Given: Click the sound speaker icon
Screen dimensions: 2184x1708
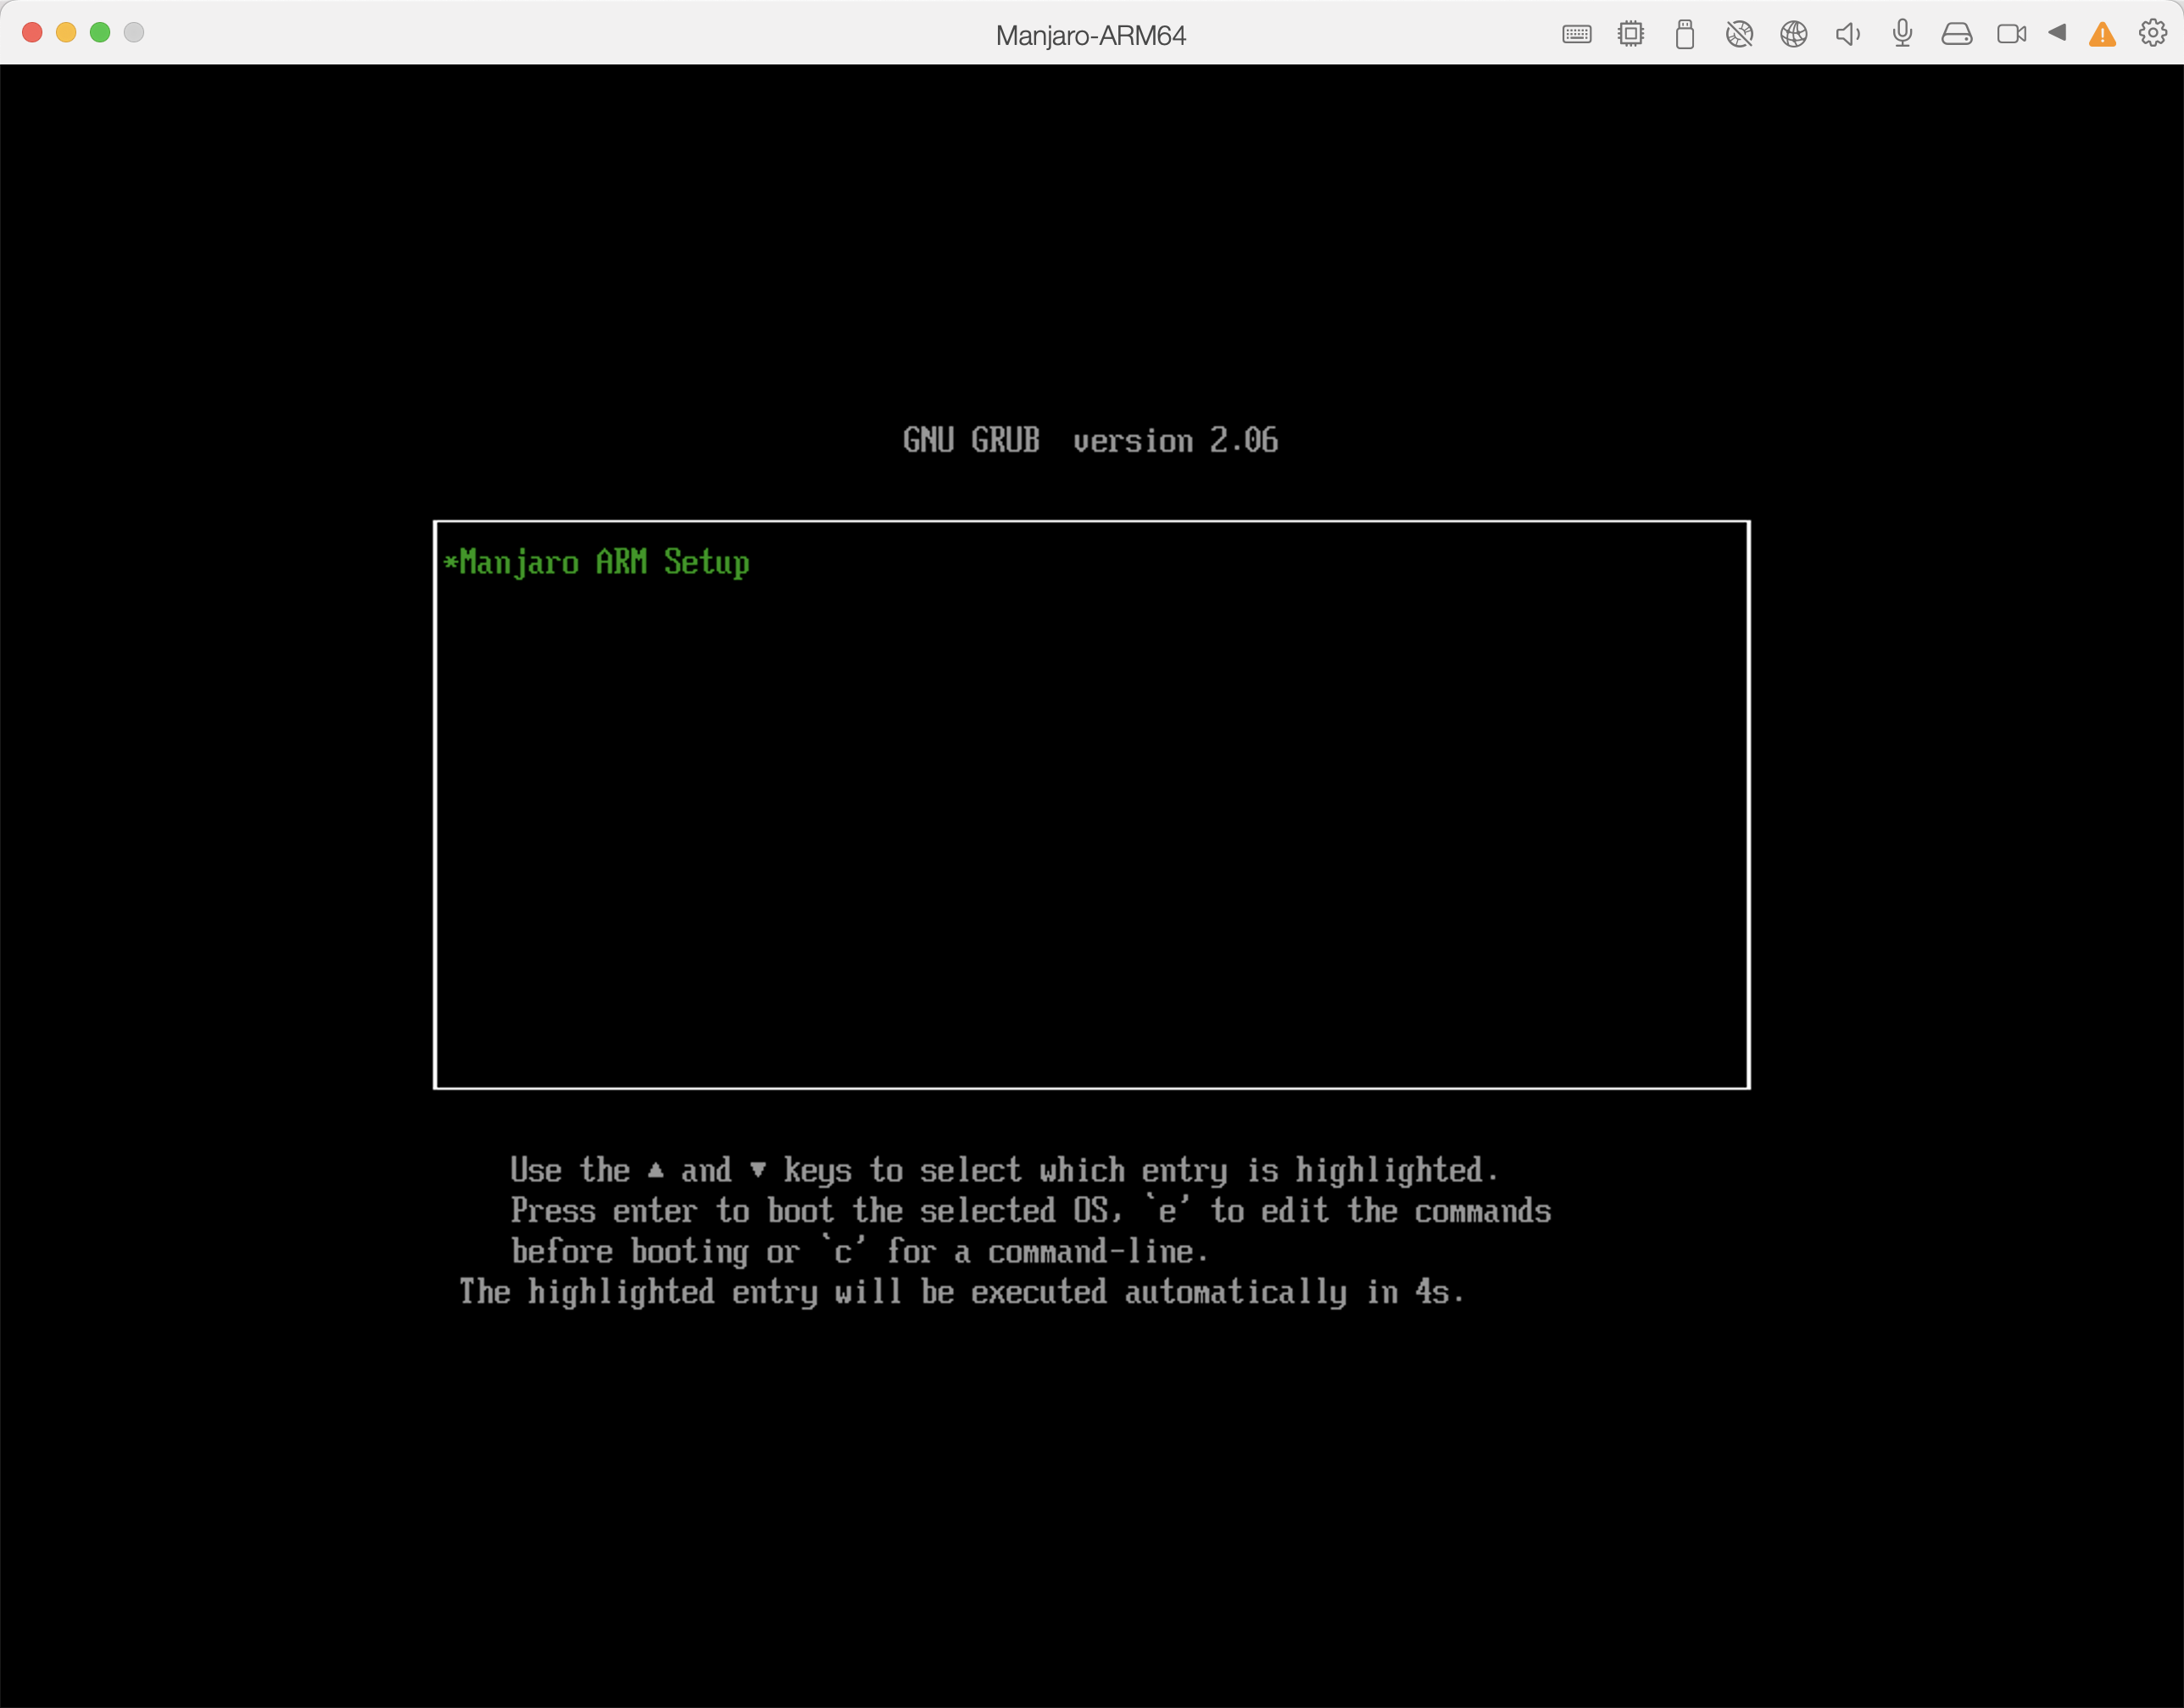Looking at the screenshot, I should (x=1848, y=34).
